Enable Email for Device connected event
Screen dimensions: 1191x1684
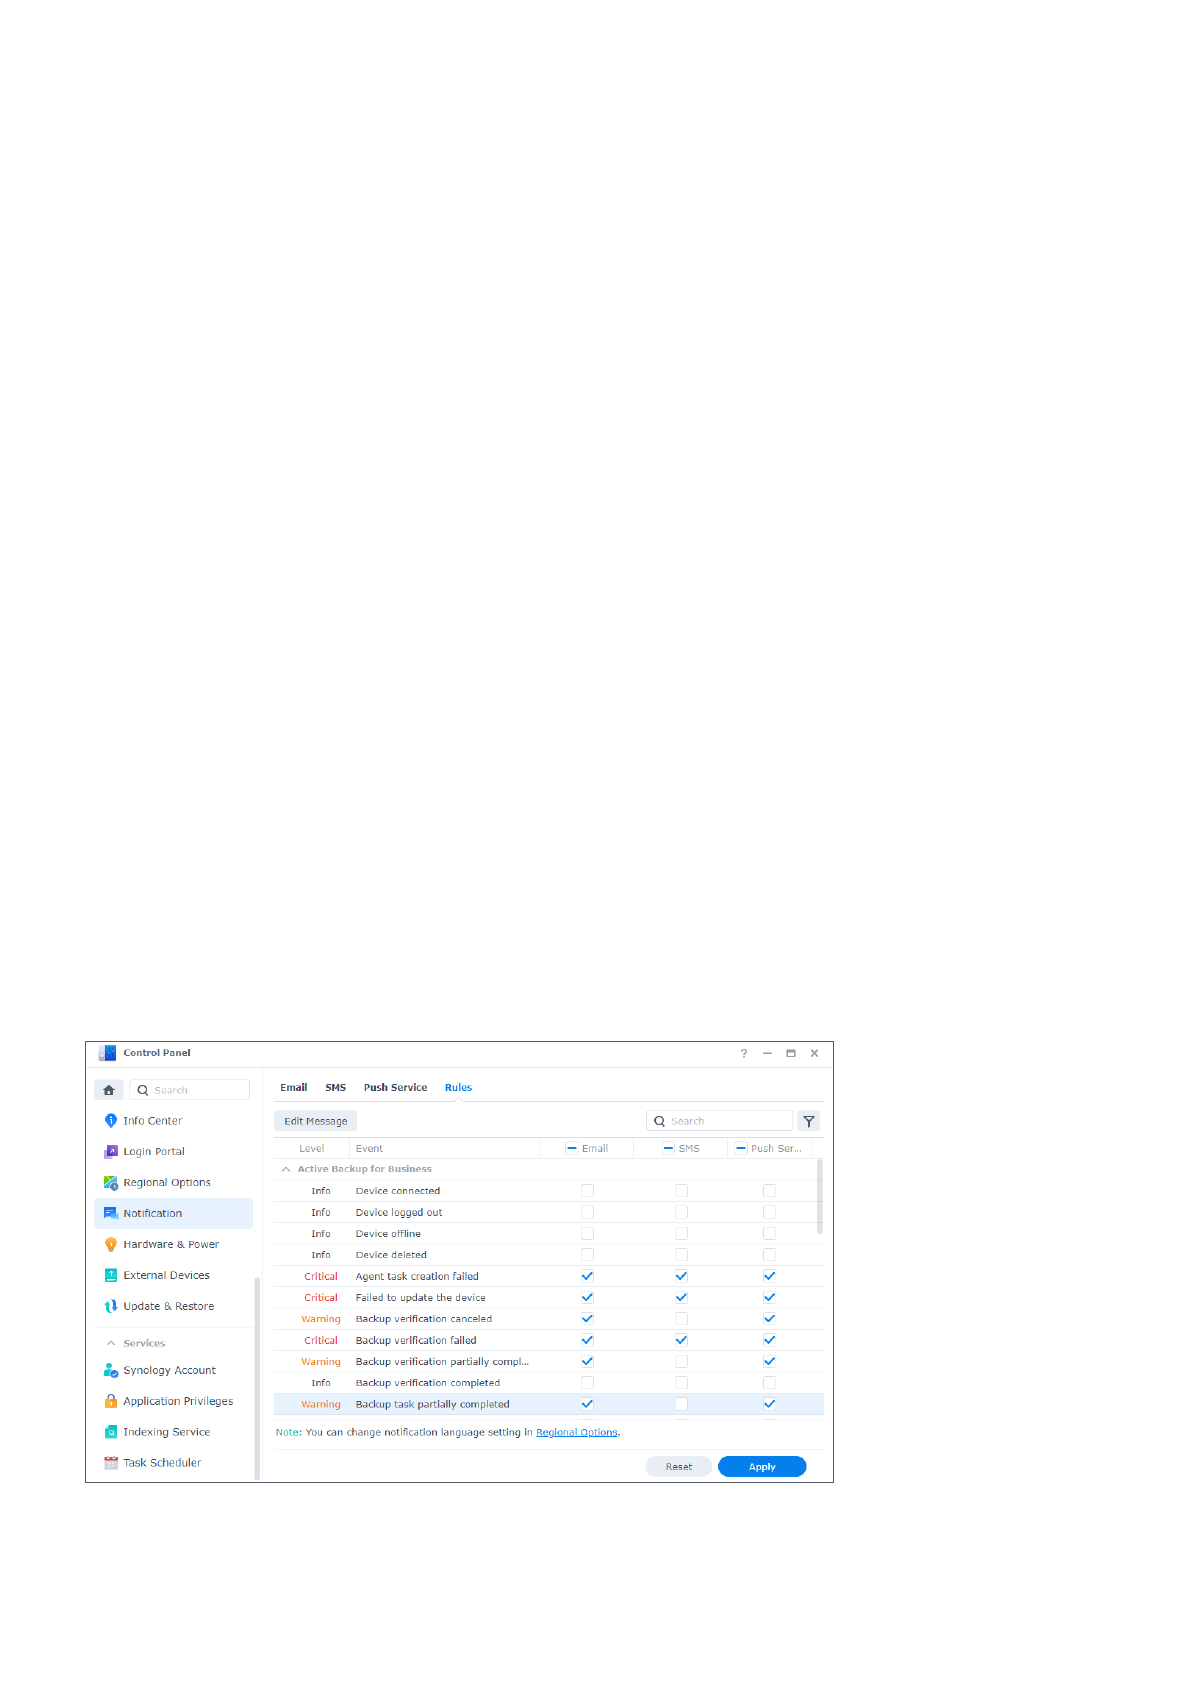(587, 1191)
